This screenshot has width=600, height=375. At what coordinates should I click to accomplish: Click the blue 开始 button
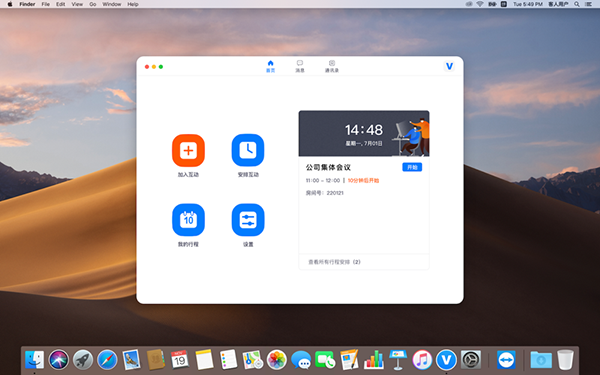tap(412, 167)
